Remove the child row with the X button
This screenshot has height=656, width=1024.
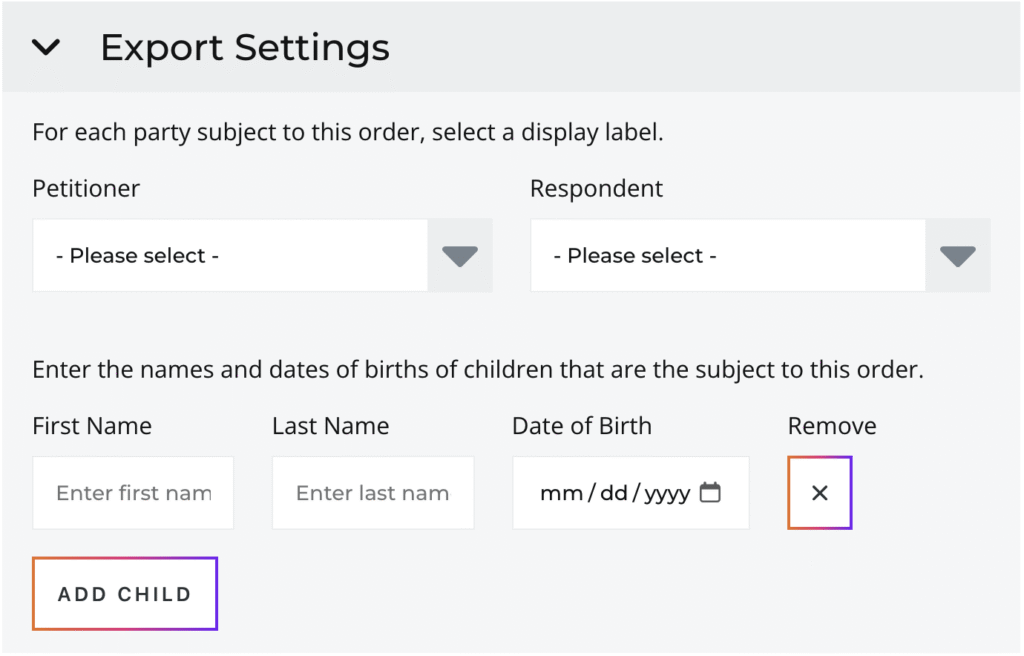[820, 493]
